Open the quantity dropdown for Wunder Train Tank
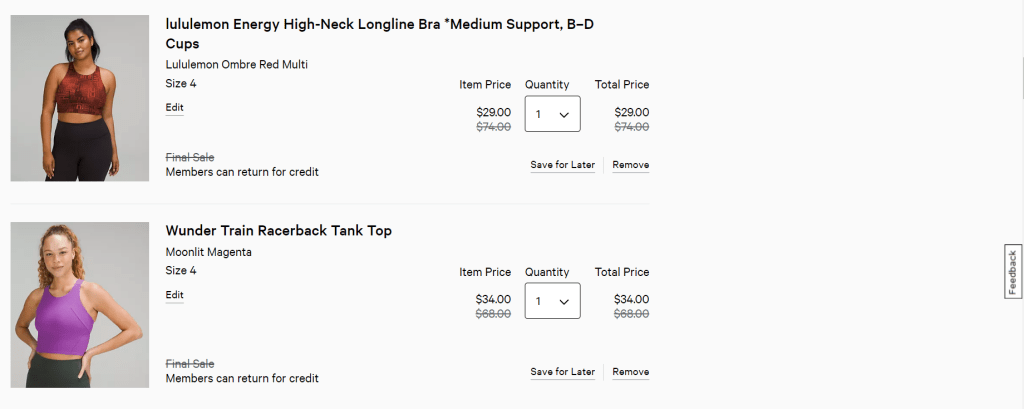Viewport: 1024px width, 409px height. [552, 300]
